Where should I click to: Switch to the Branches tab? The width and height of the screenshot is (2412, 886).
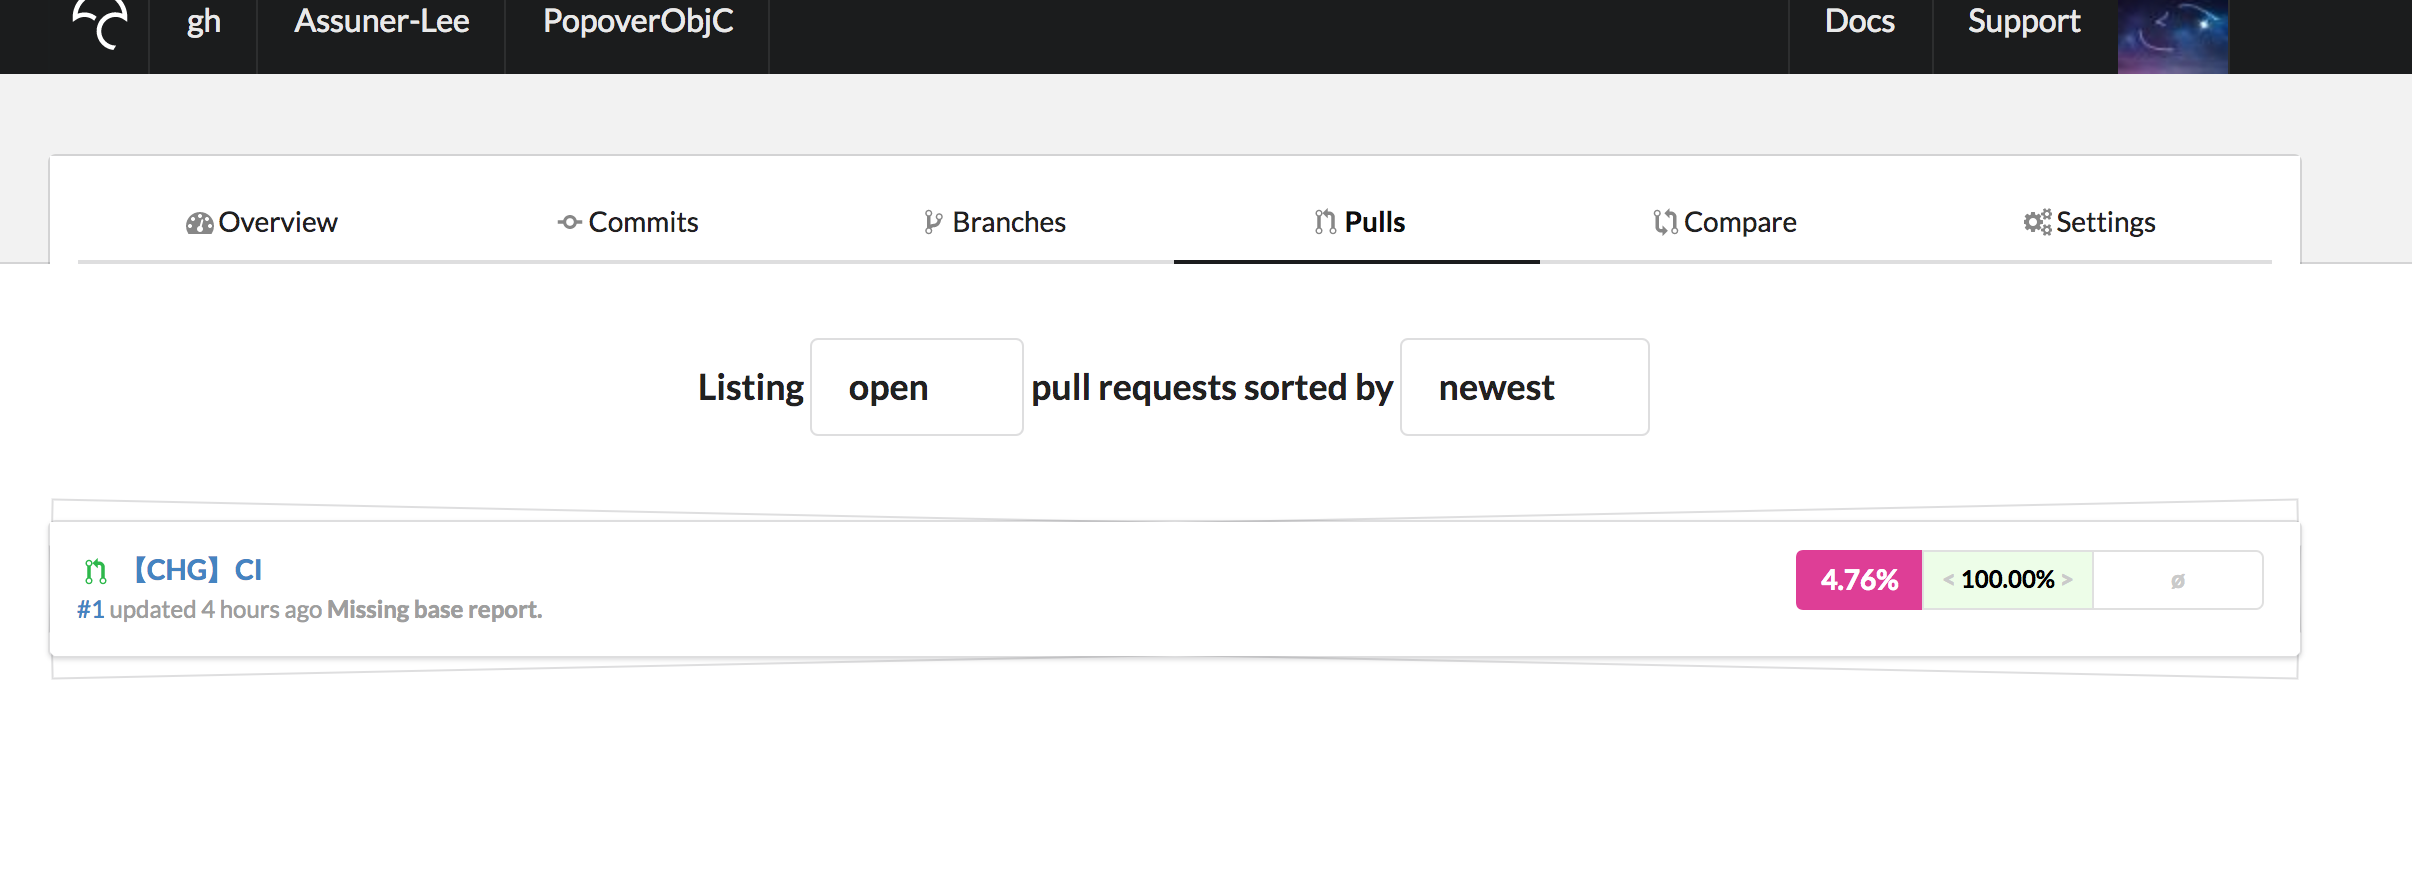995,222
